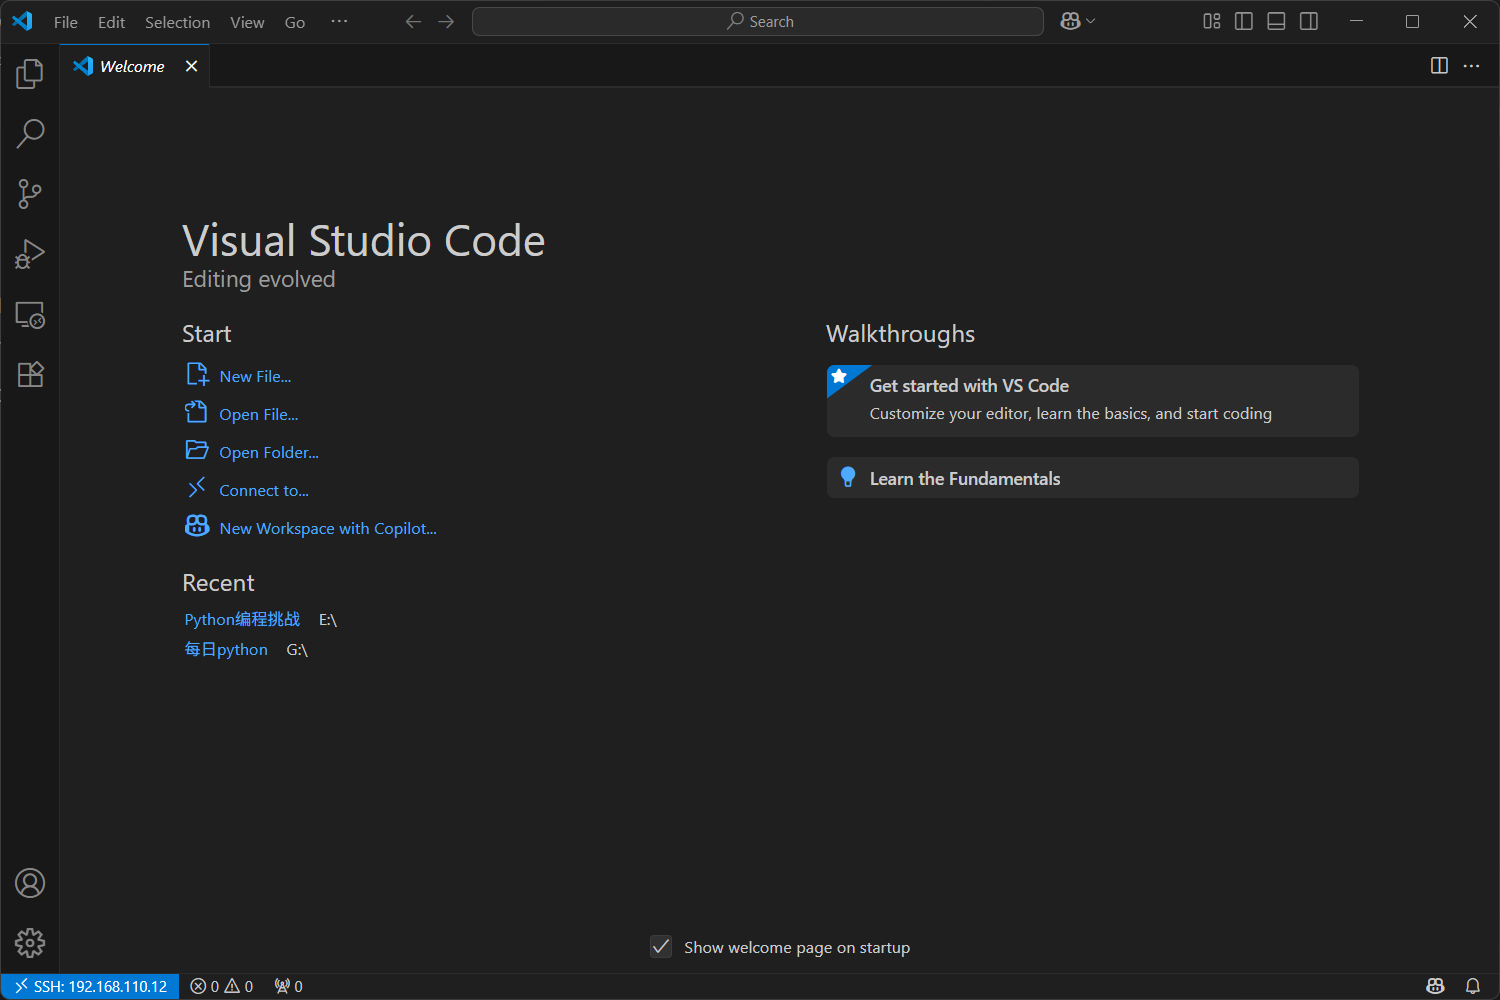Toggle the bottom panel layout button
The width and height of the screenshot is (1500, 1000).
(x=1276, y=21)
